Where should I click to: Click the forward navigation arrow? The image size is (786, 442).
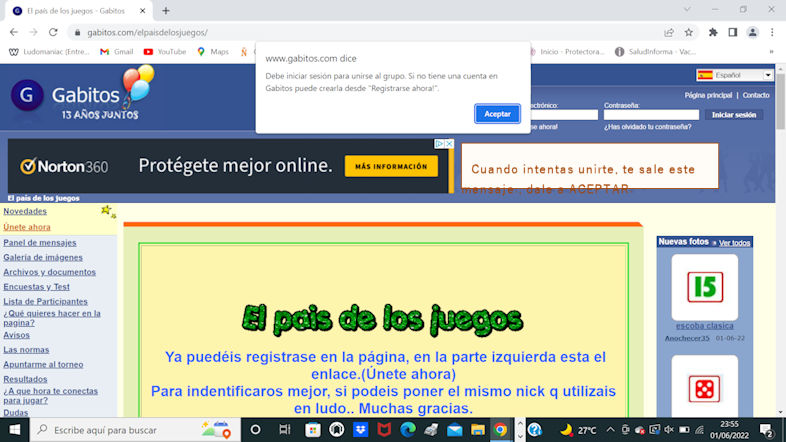[33, 32]
